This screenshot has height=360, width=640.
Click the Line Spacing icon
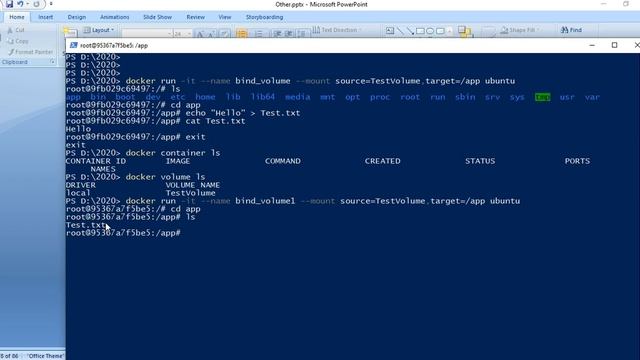pos(301,34)
